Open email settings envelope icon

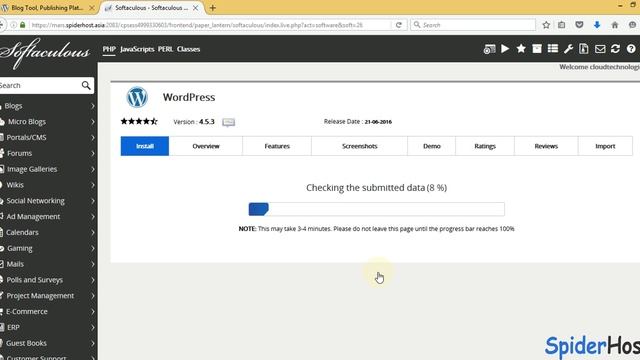(x=600, y=49)
